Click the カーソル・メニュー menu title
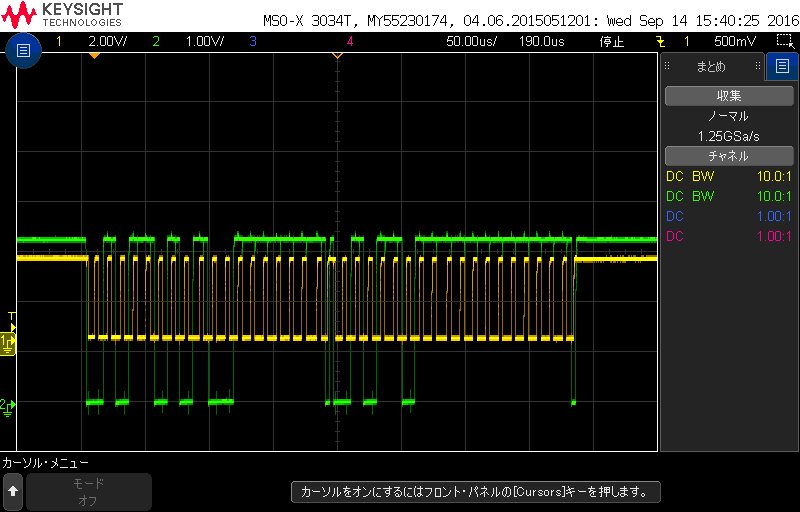800x512 pixels. coord(45,463)
